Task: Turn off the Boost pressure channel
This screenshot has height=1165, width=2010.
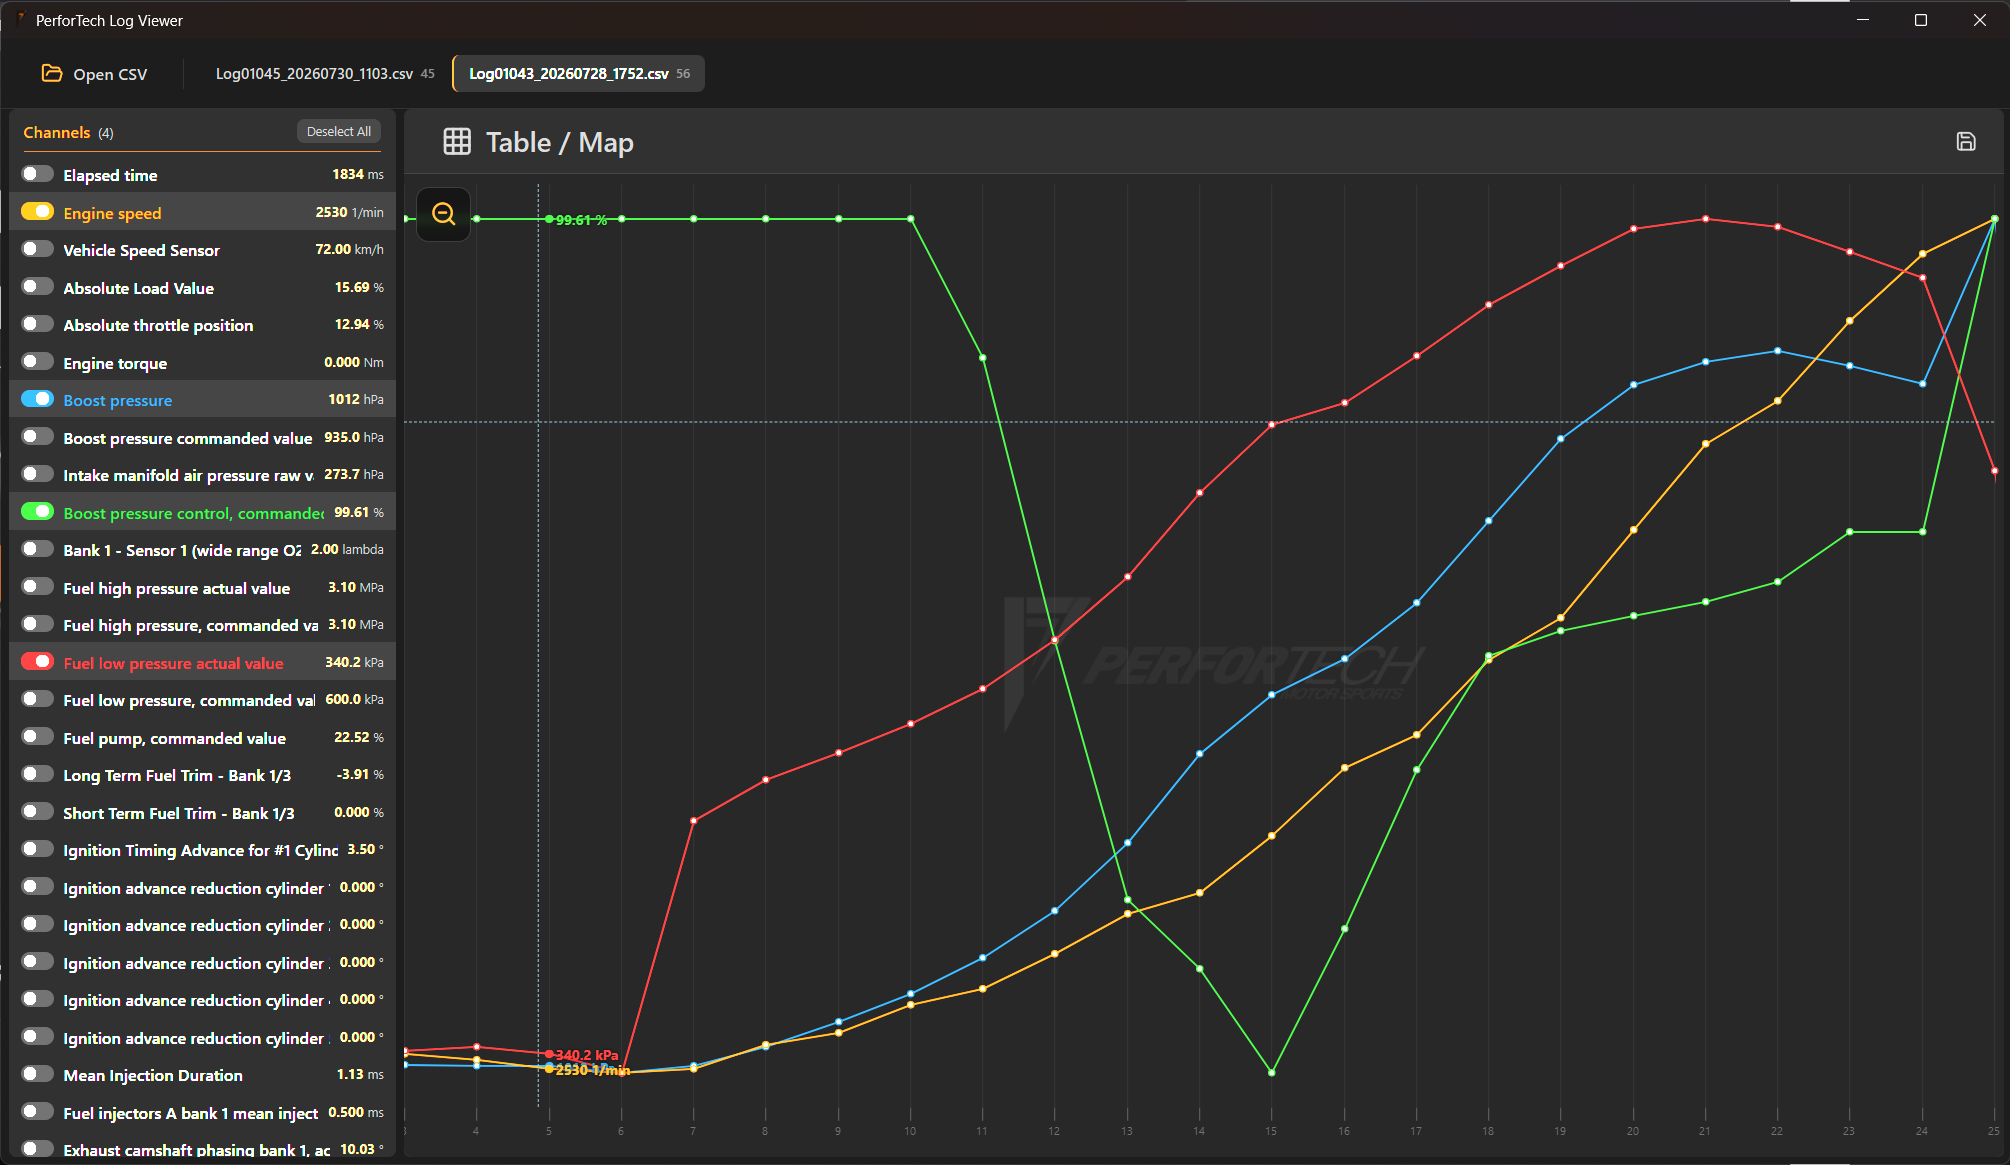Action: point(38,399)
